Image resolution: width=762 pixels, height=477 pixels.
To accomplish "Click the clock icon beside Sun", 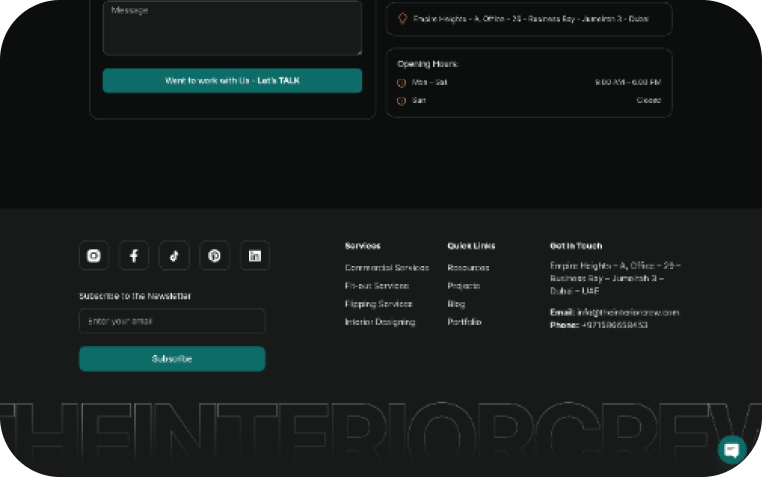I will (402, 101).
